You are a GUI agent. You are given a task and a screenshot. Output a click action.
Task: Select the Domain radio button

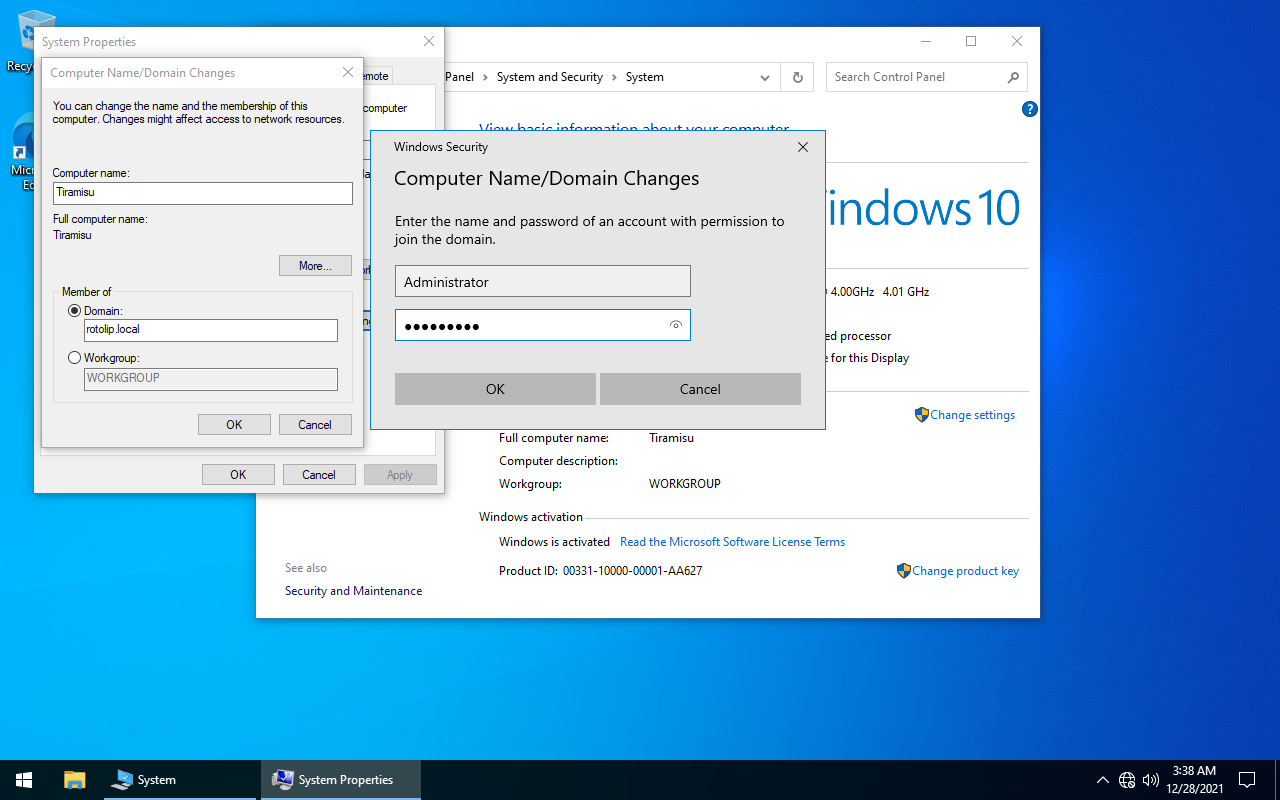(74, 311)
